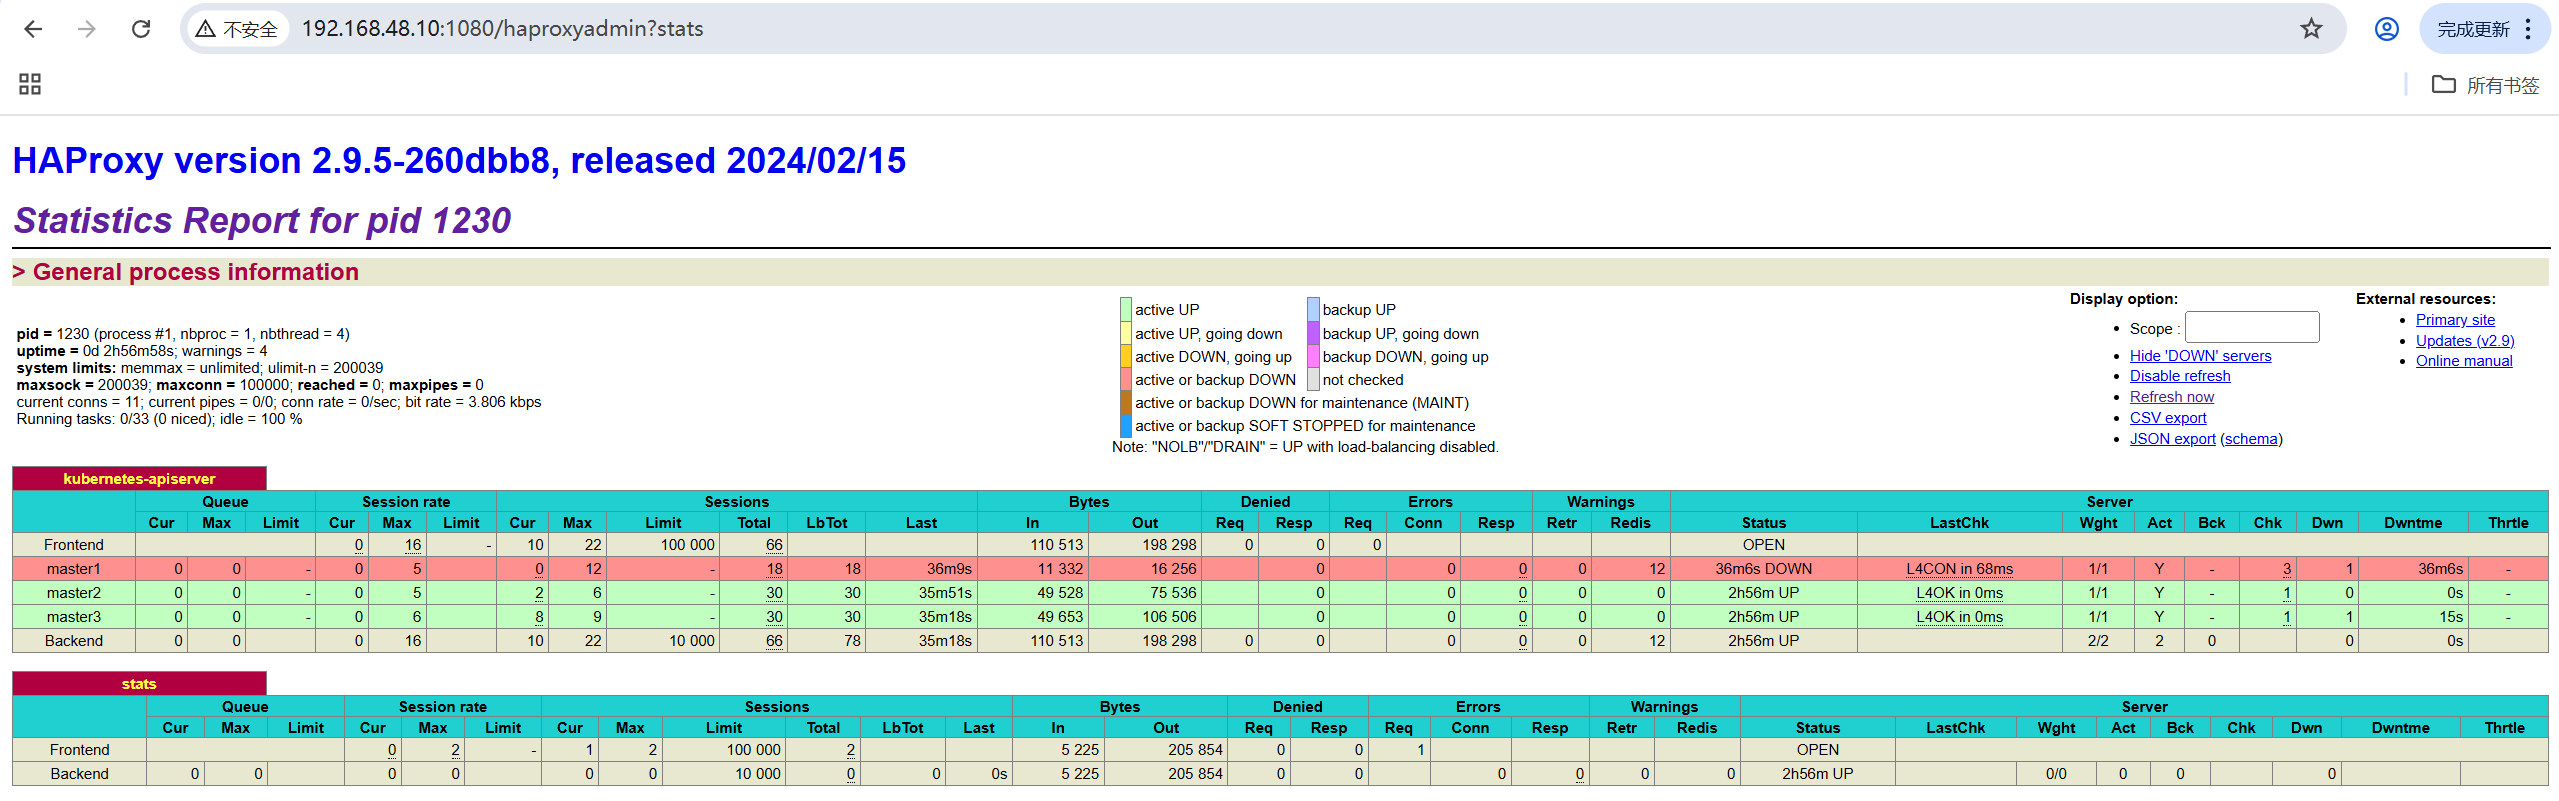The image size is (2559, 801).
Task: Click master3 Dwntme value 15s
Action: (2450, 617)
